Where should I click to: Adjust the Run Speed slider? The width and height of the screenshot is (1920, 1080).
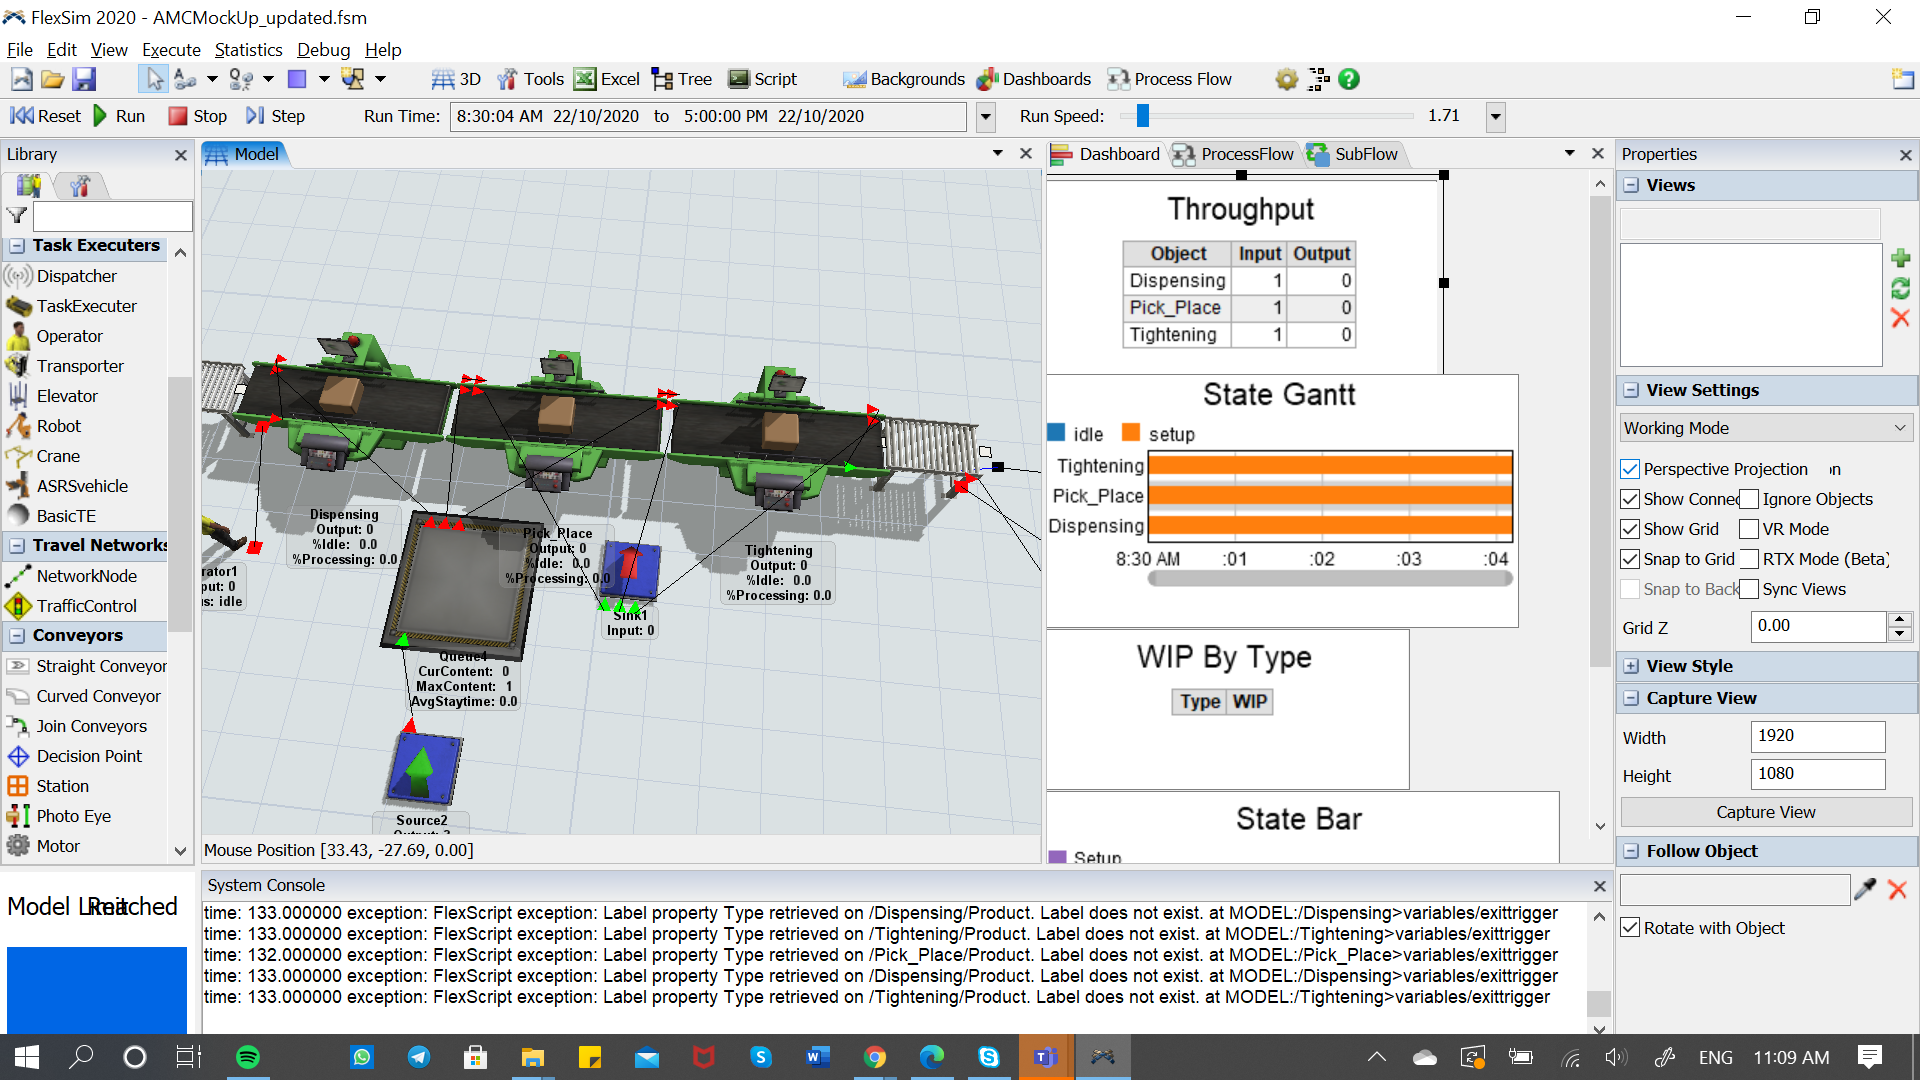[1143, 116]
